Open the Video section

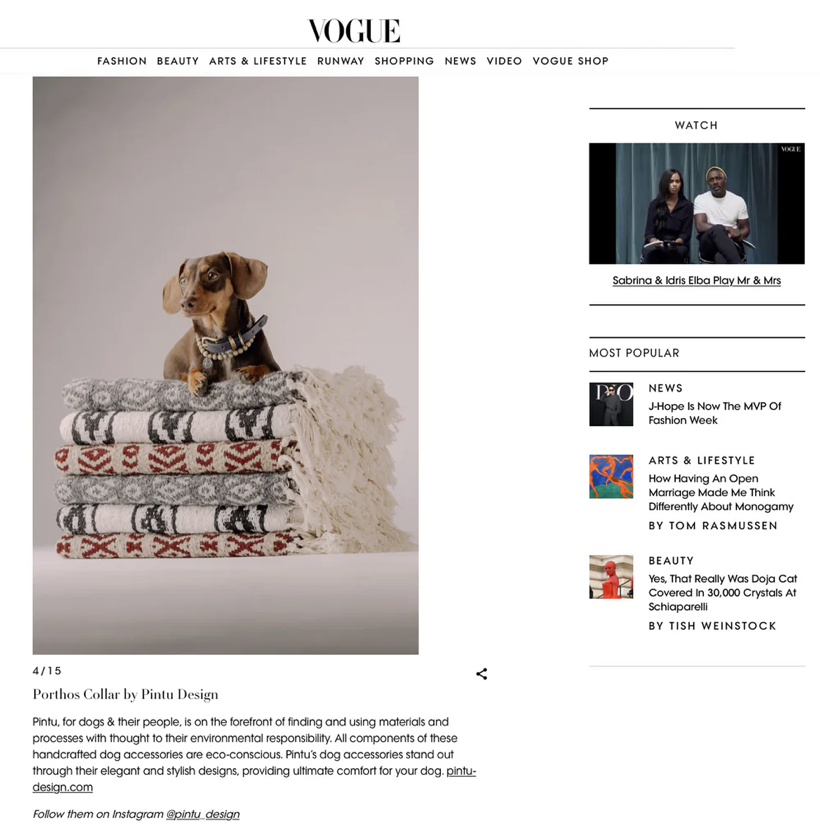504,61
